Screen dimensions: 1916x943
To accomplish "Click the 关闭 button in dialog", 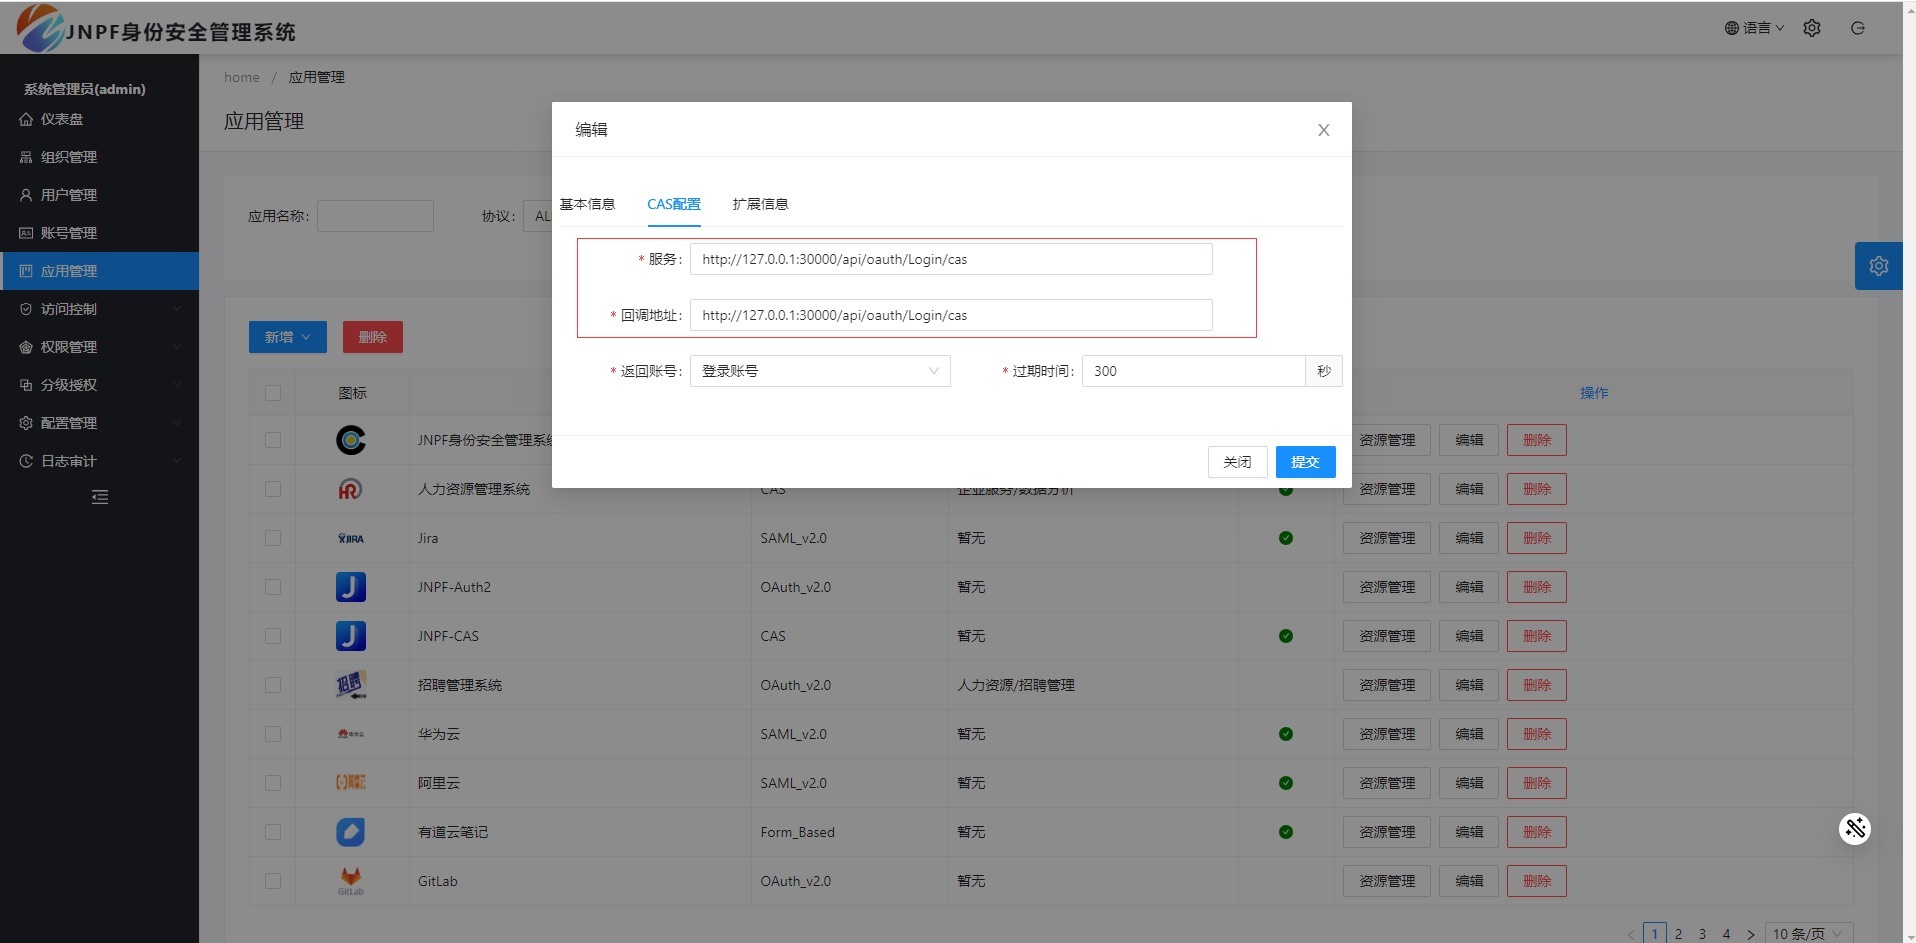I will (x=1237, y=462).
